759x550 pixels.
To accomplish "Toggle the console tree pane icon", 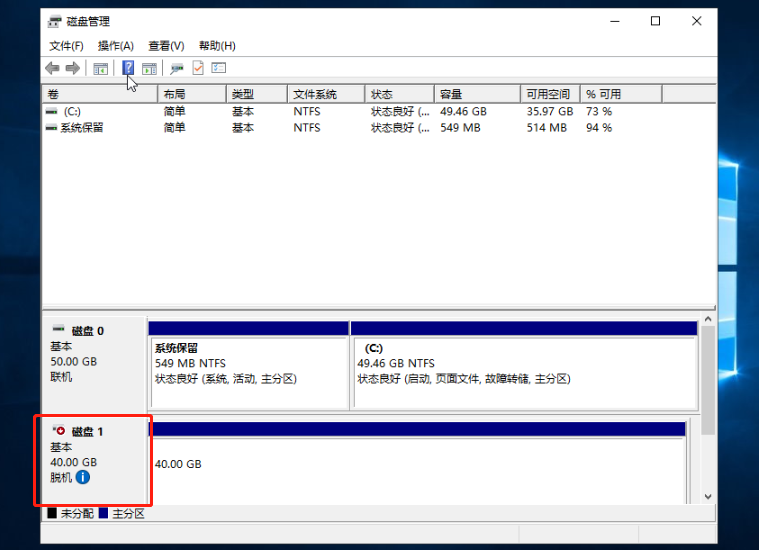I will point(100,69).
